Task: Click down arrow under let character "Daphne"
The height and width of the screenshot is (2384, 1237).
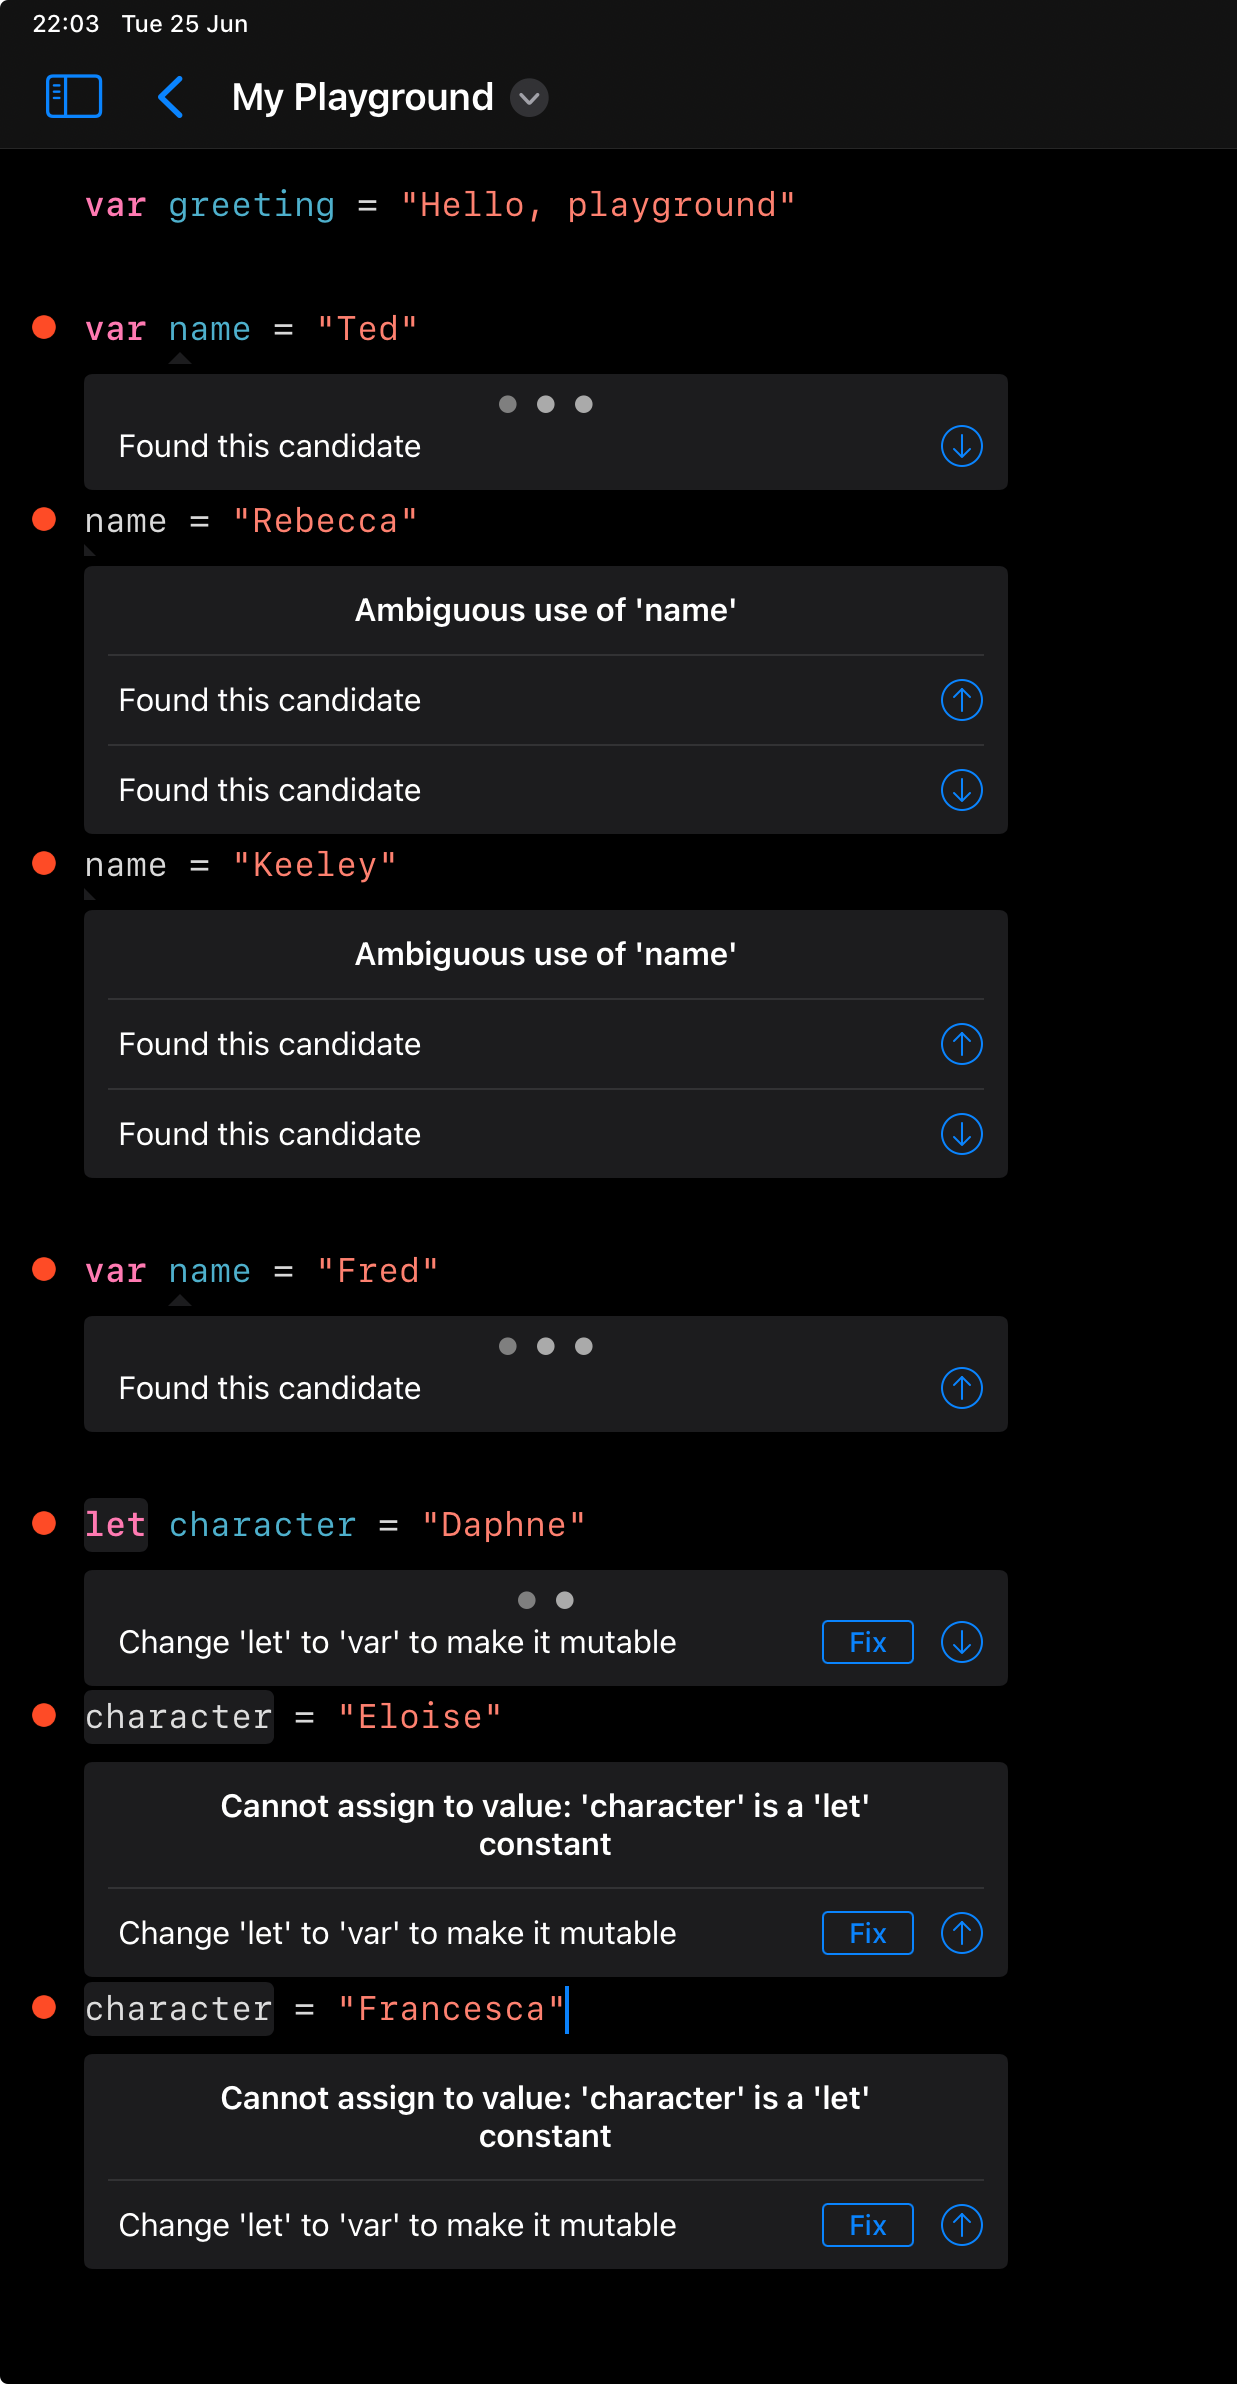Action: pyautogui.click(x=961, y=1642)
